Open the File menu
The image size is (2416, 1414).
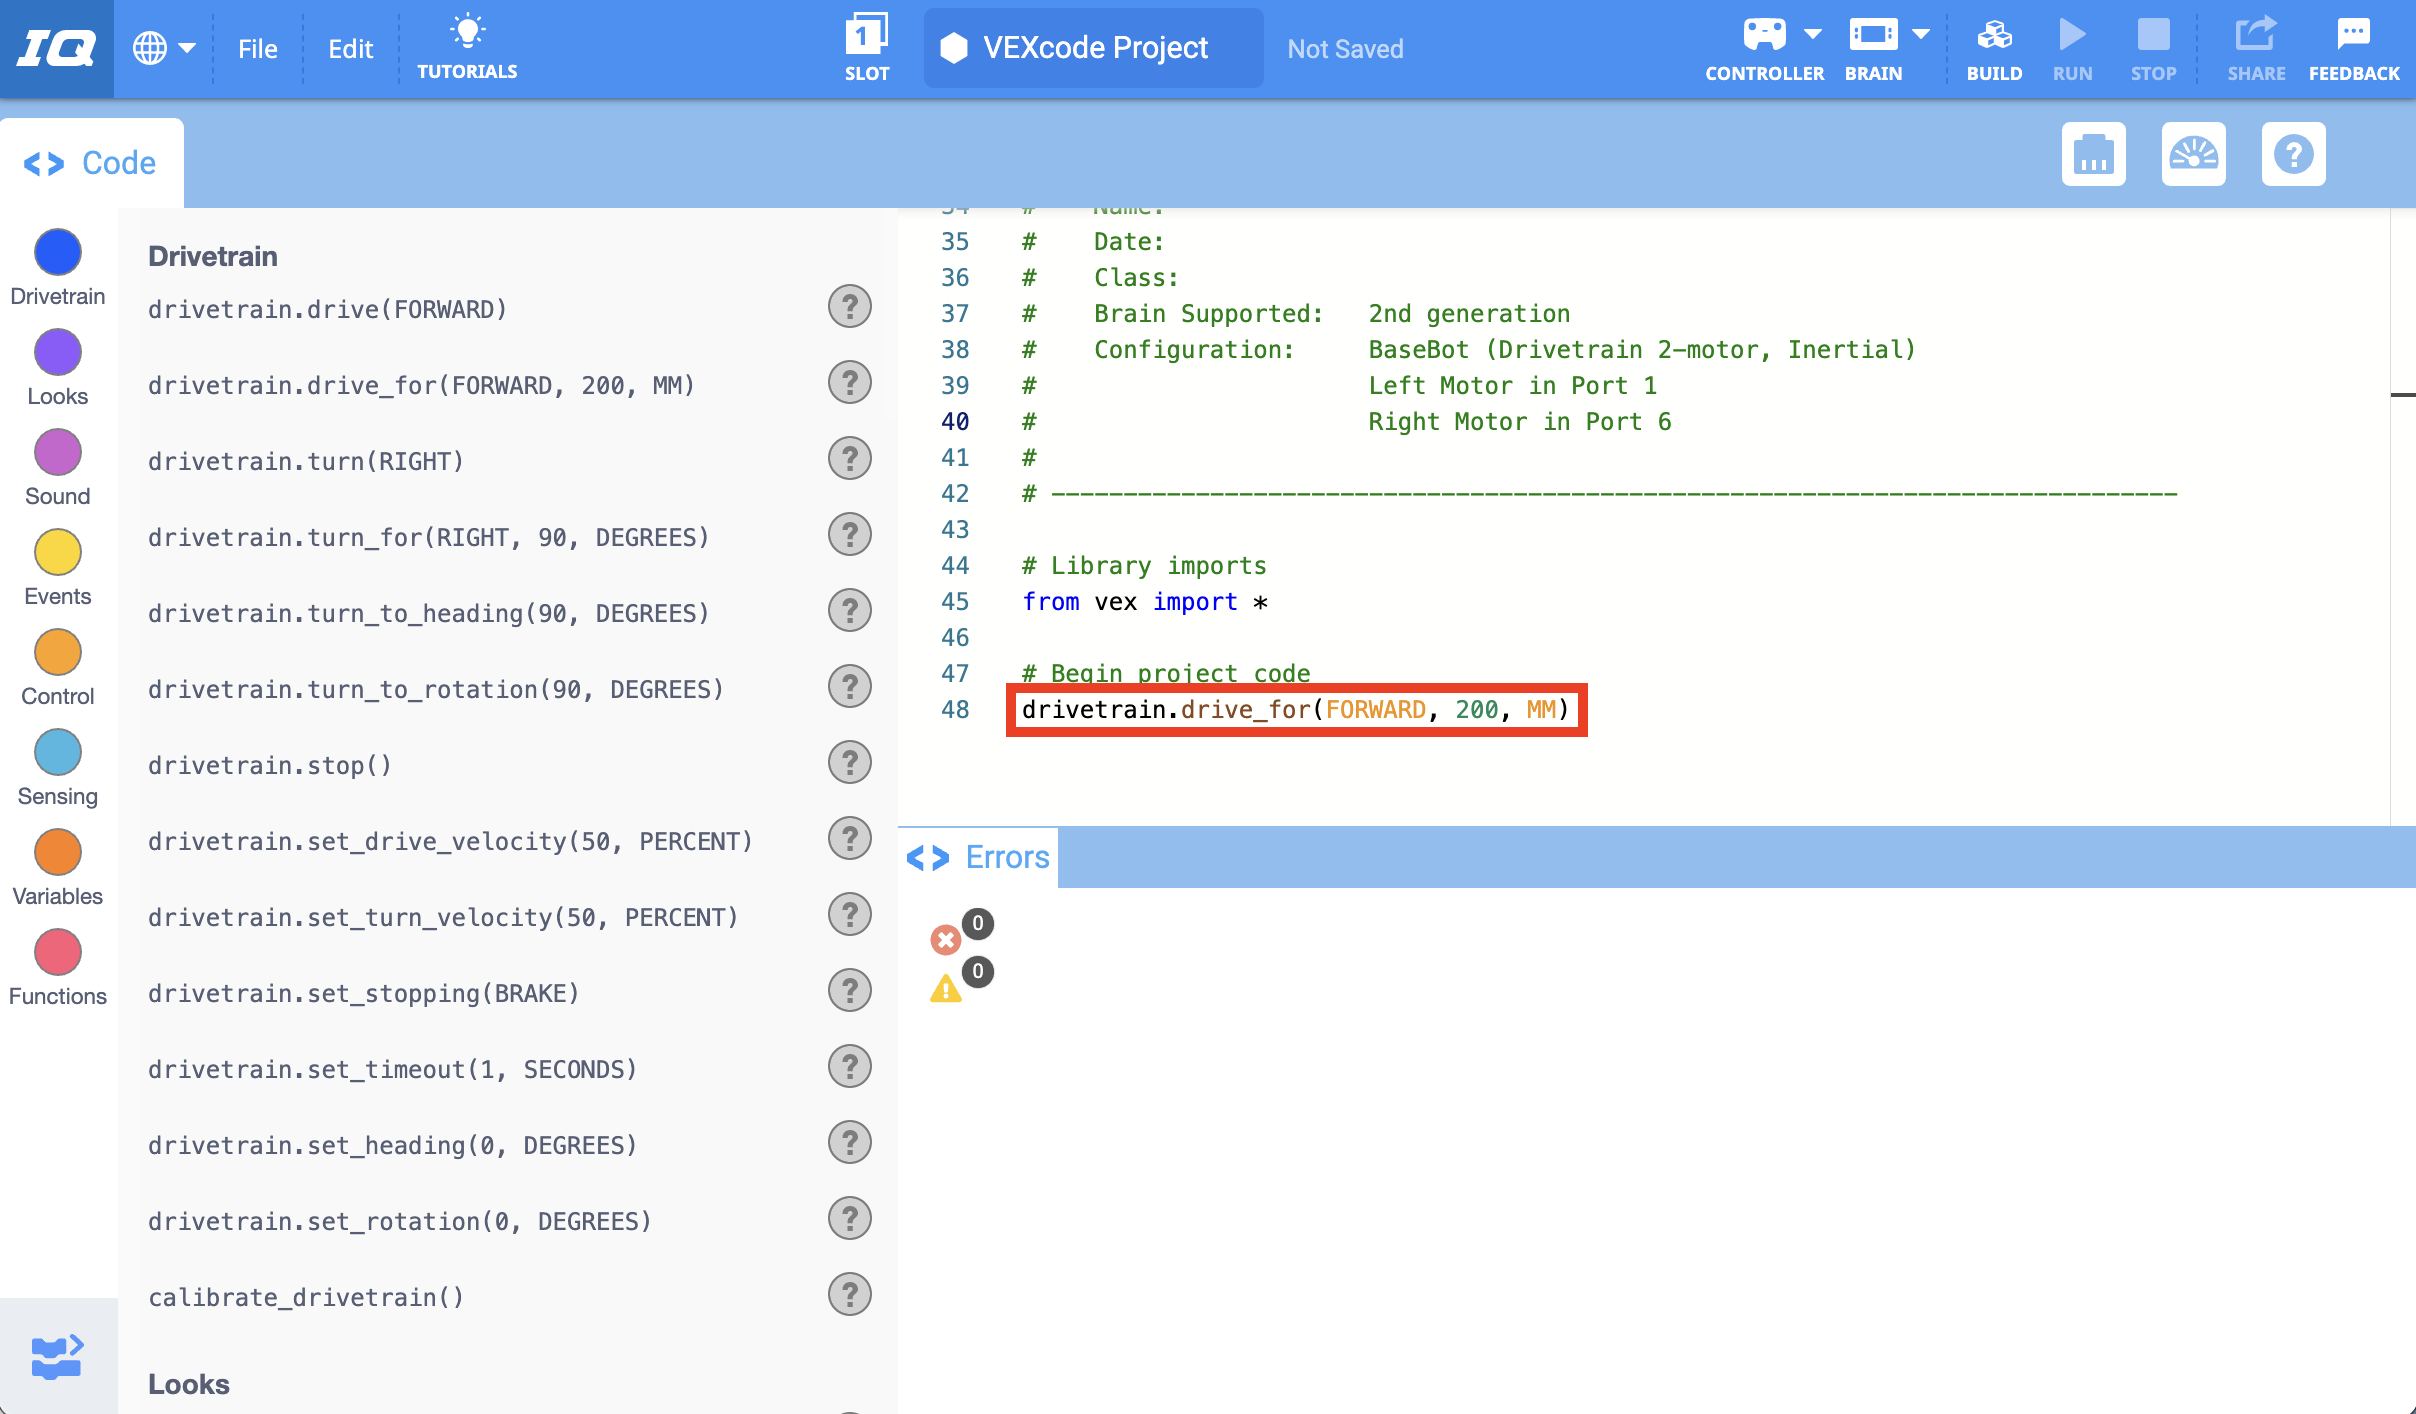click(257, 47)
